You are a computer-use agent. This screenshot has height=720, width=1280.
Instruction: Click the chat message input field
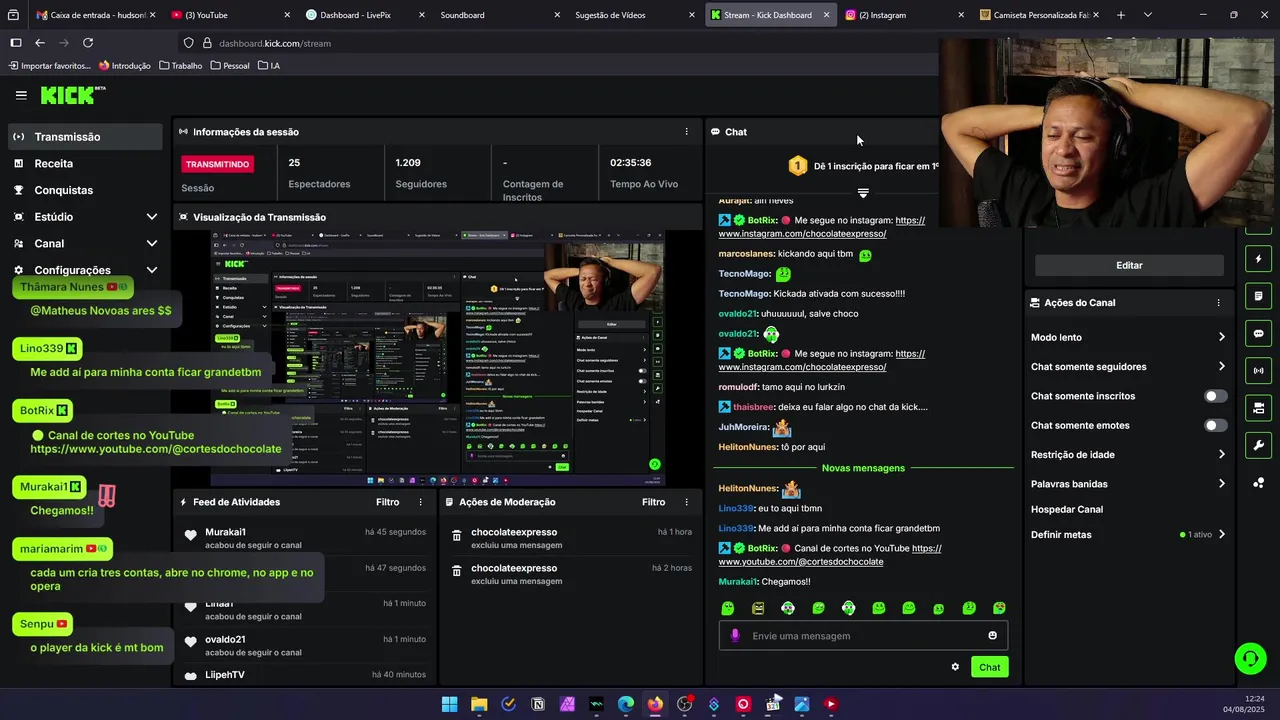point(863,636)
